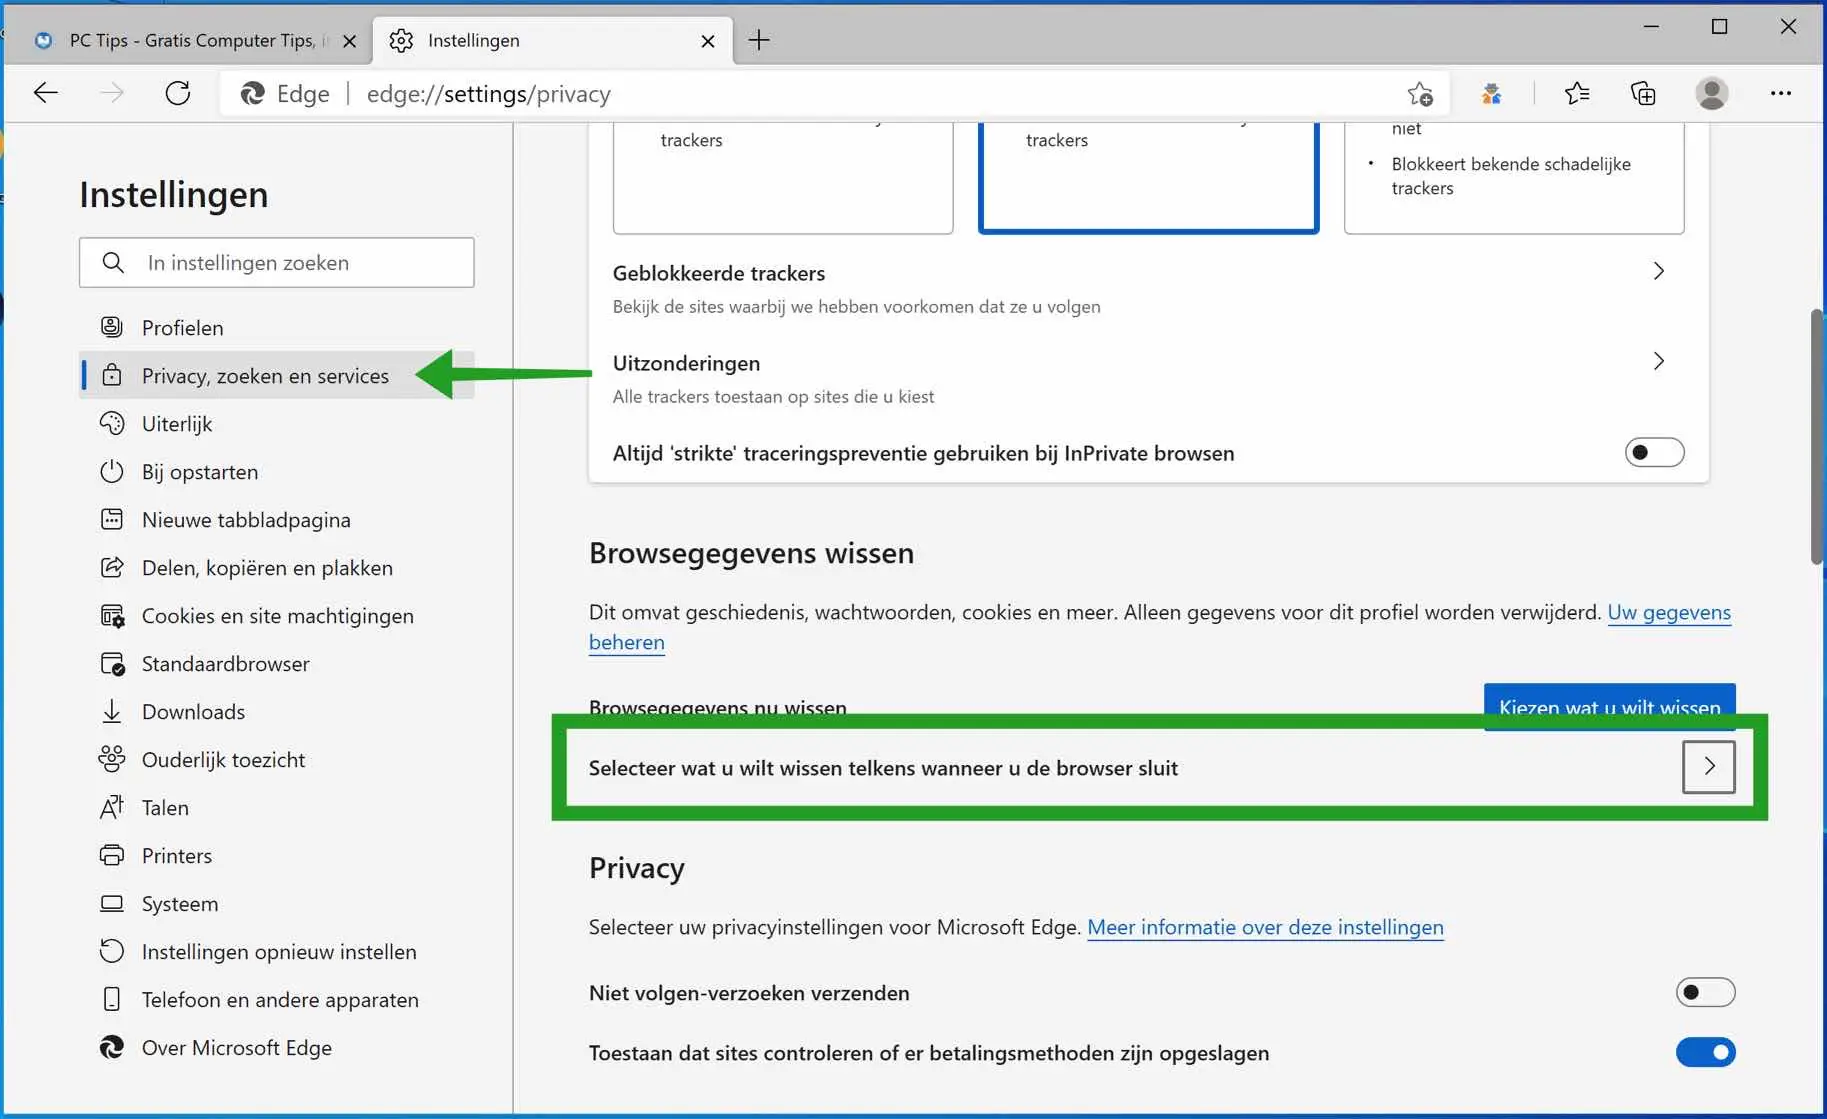Screen dimensions: 1827x1119
Task: Click the Edge site identity icon in address bar
Action: (253, 94)
